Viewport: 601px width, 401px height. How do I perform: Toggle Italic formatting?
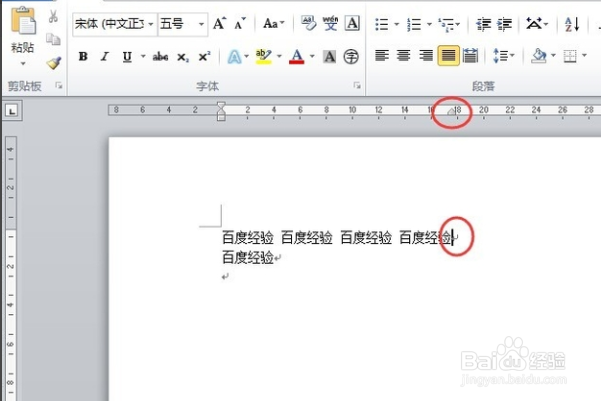coord(105,57)
